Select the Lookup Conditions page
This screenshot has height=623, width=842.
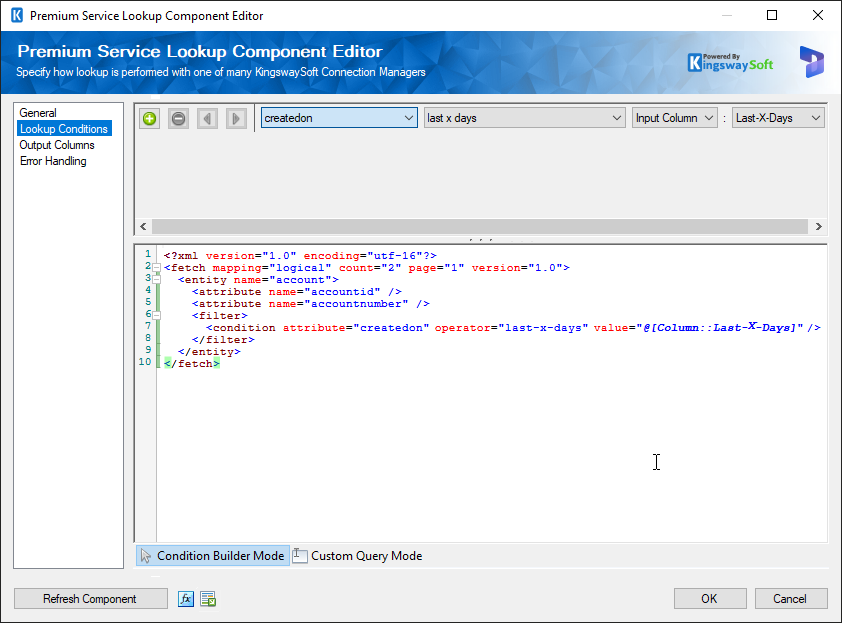point(64,129)
